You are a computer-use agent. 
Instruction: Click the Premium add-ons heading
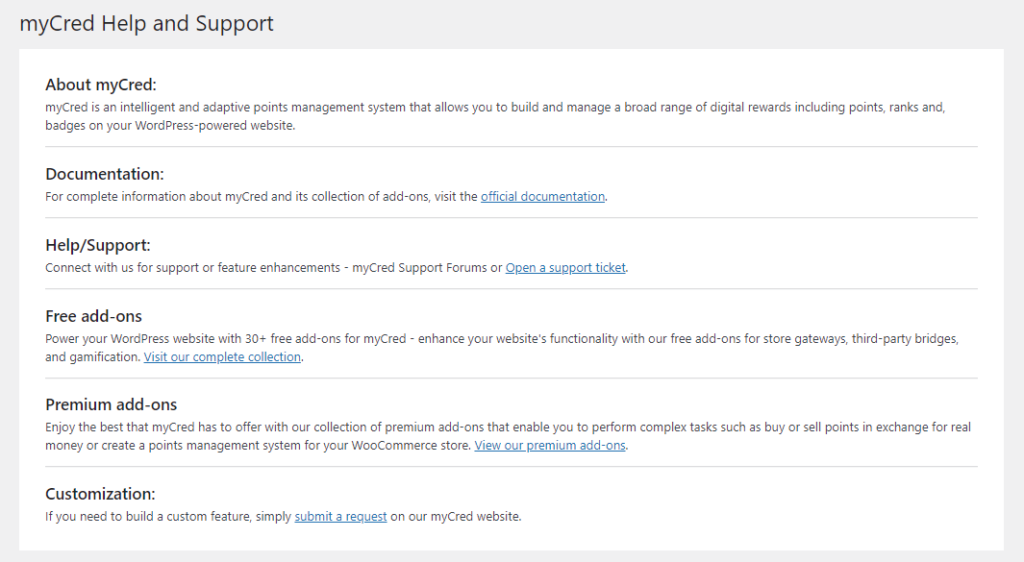point(111,405)
